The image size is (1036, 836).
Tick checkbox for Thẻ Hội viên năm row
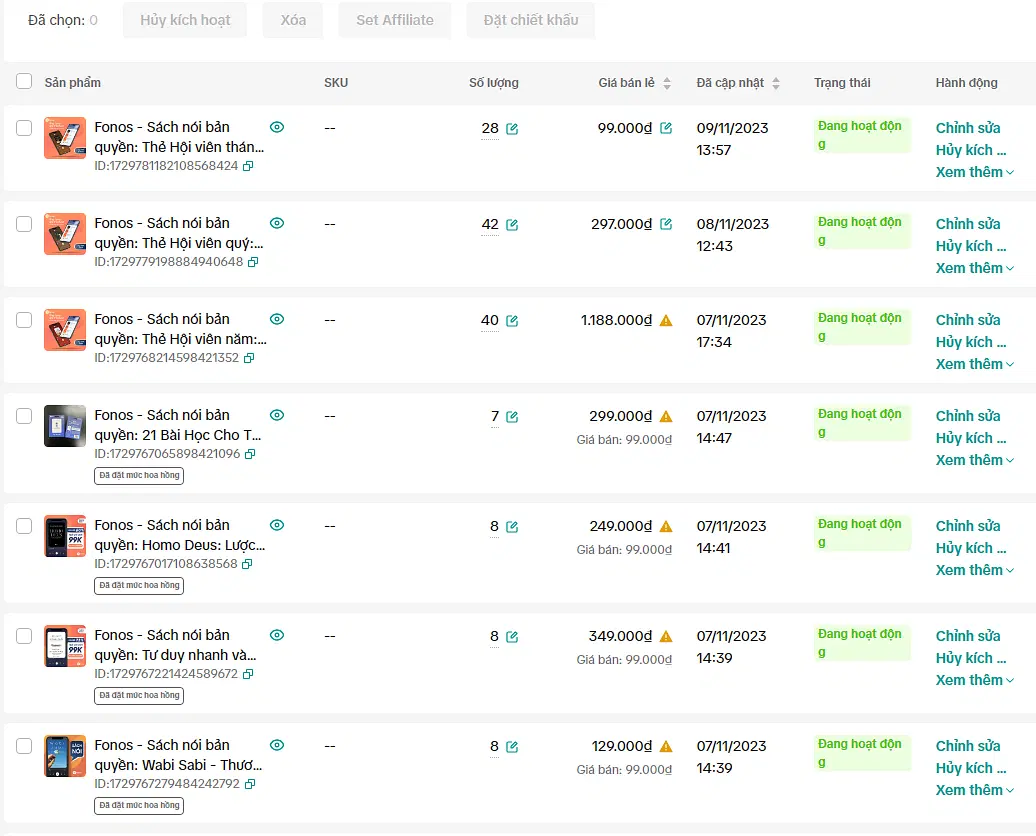pos(24,320)
